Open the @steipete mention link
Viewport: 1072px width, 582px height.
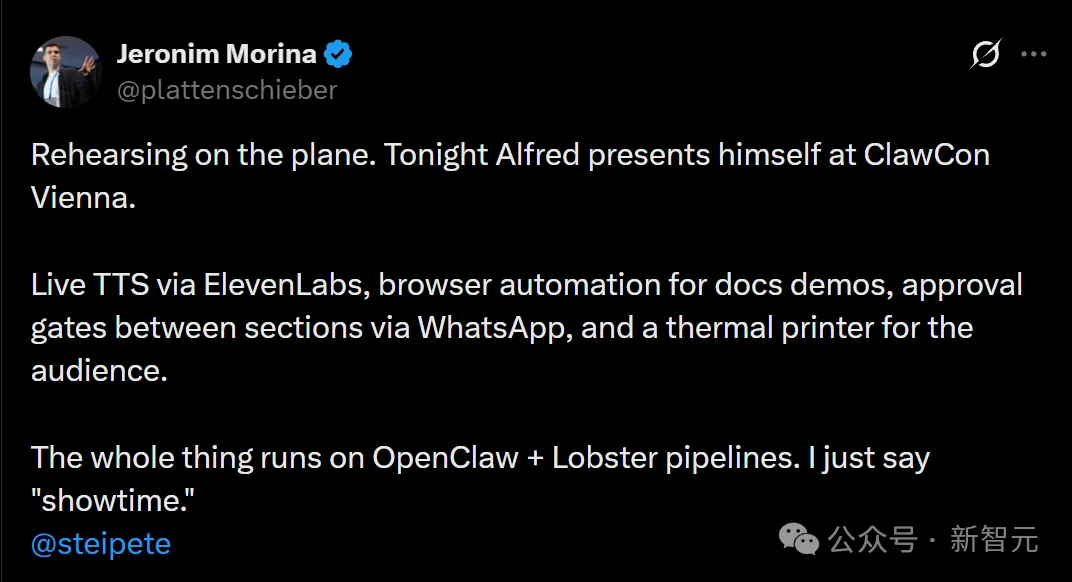[x=101, y=544]
